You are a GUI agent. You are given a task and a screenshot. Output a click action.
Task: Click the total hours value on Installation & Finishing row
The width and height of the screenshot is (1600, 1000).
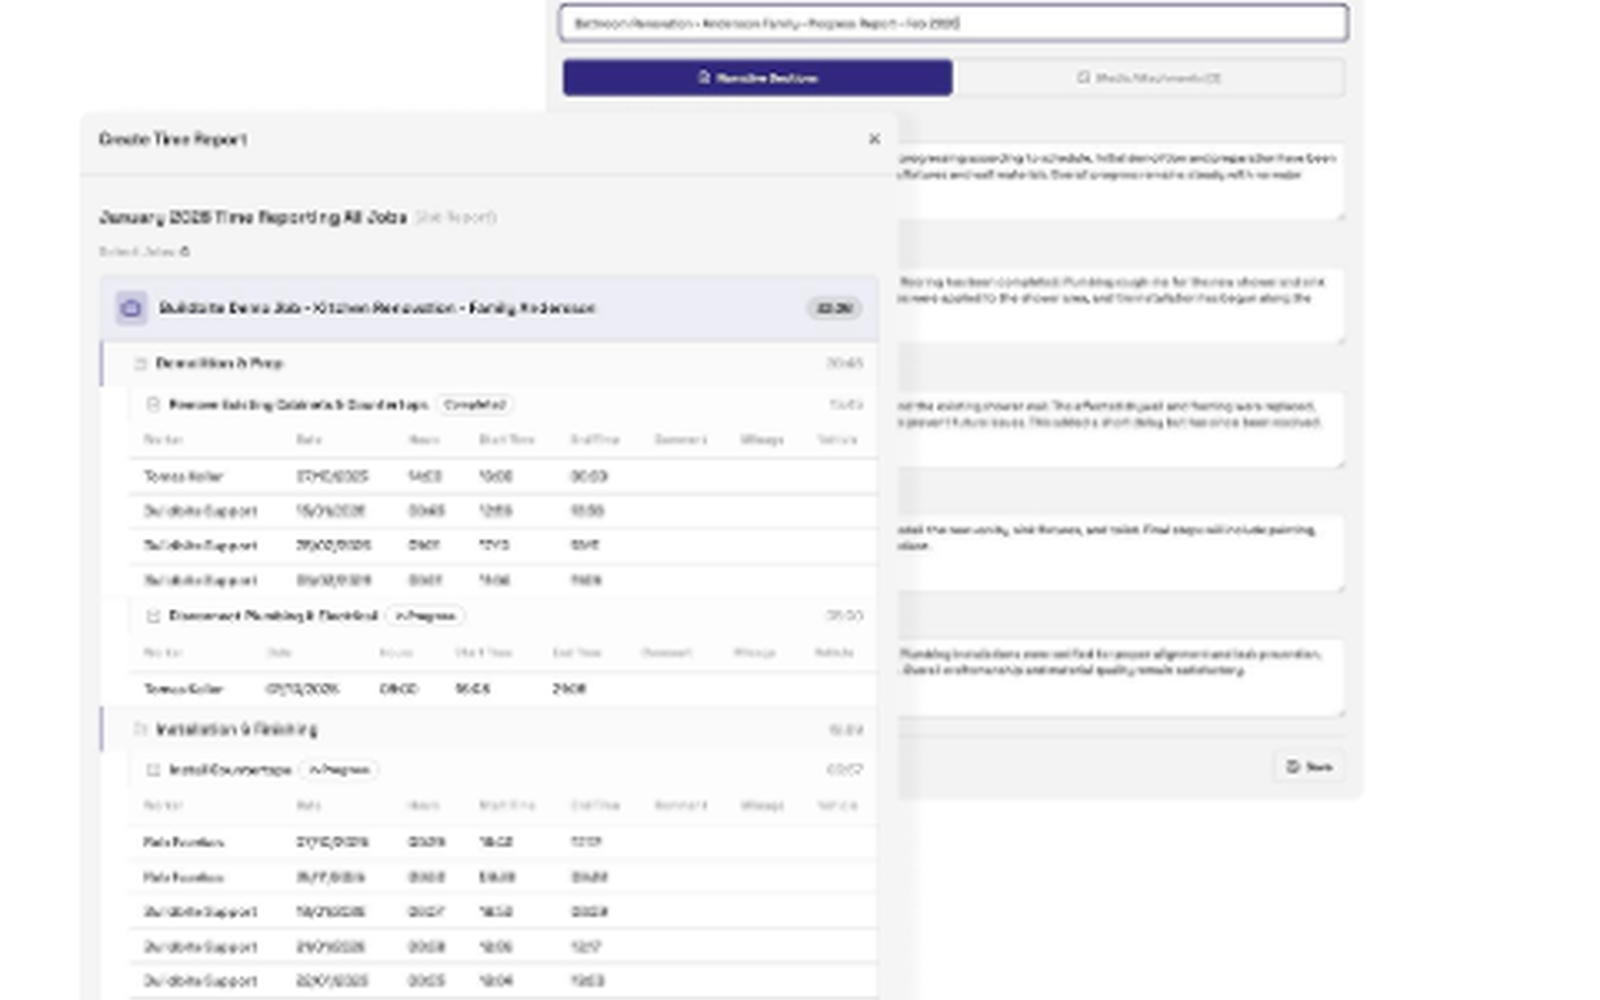[846, 730]
